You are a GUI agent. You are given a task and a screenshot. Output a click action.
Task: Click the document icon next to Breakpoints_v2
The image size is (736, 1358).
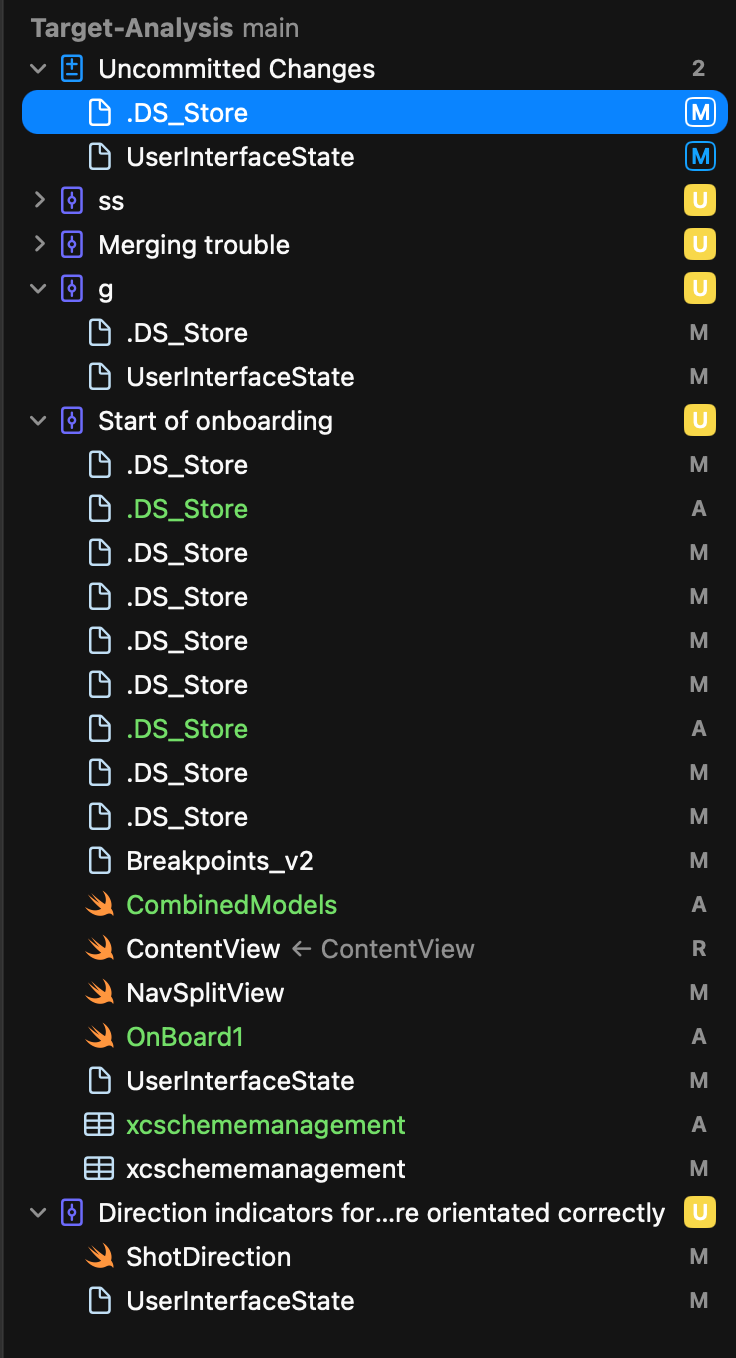[x=100, y=861]
